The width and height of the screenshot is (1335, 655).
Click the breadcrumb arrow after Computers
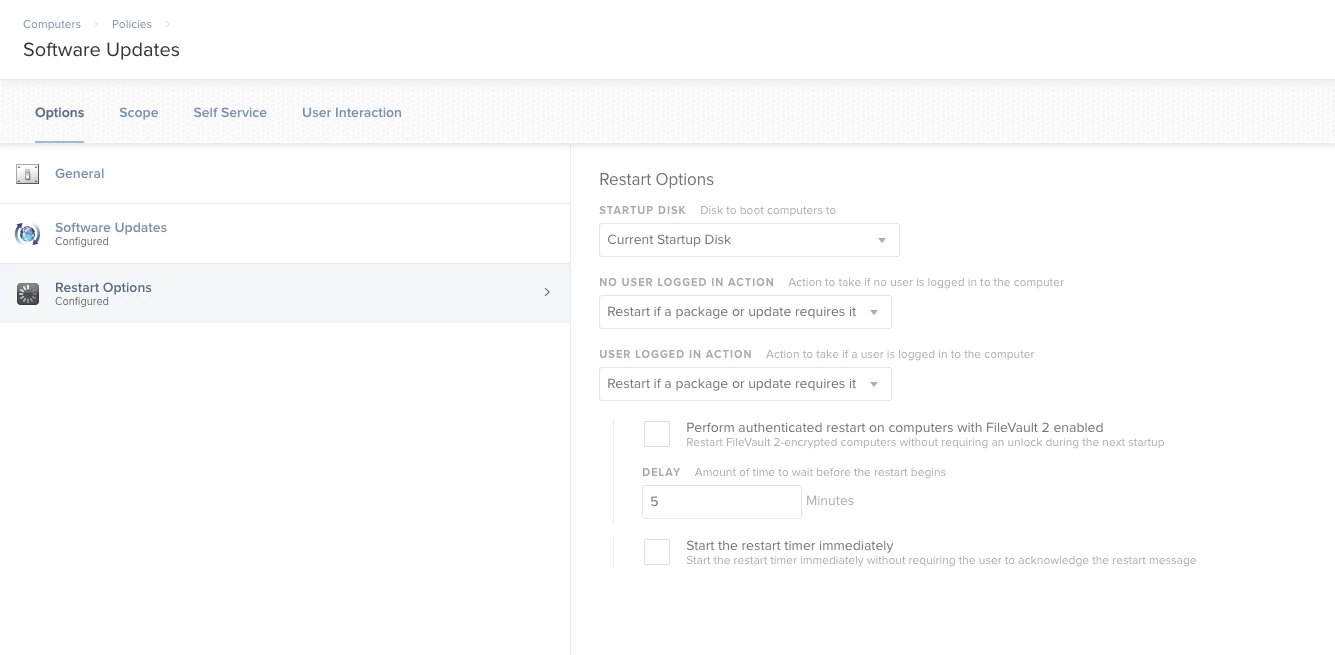coord(97,24)
